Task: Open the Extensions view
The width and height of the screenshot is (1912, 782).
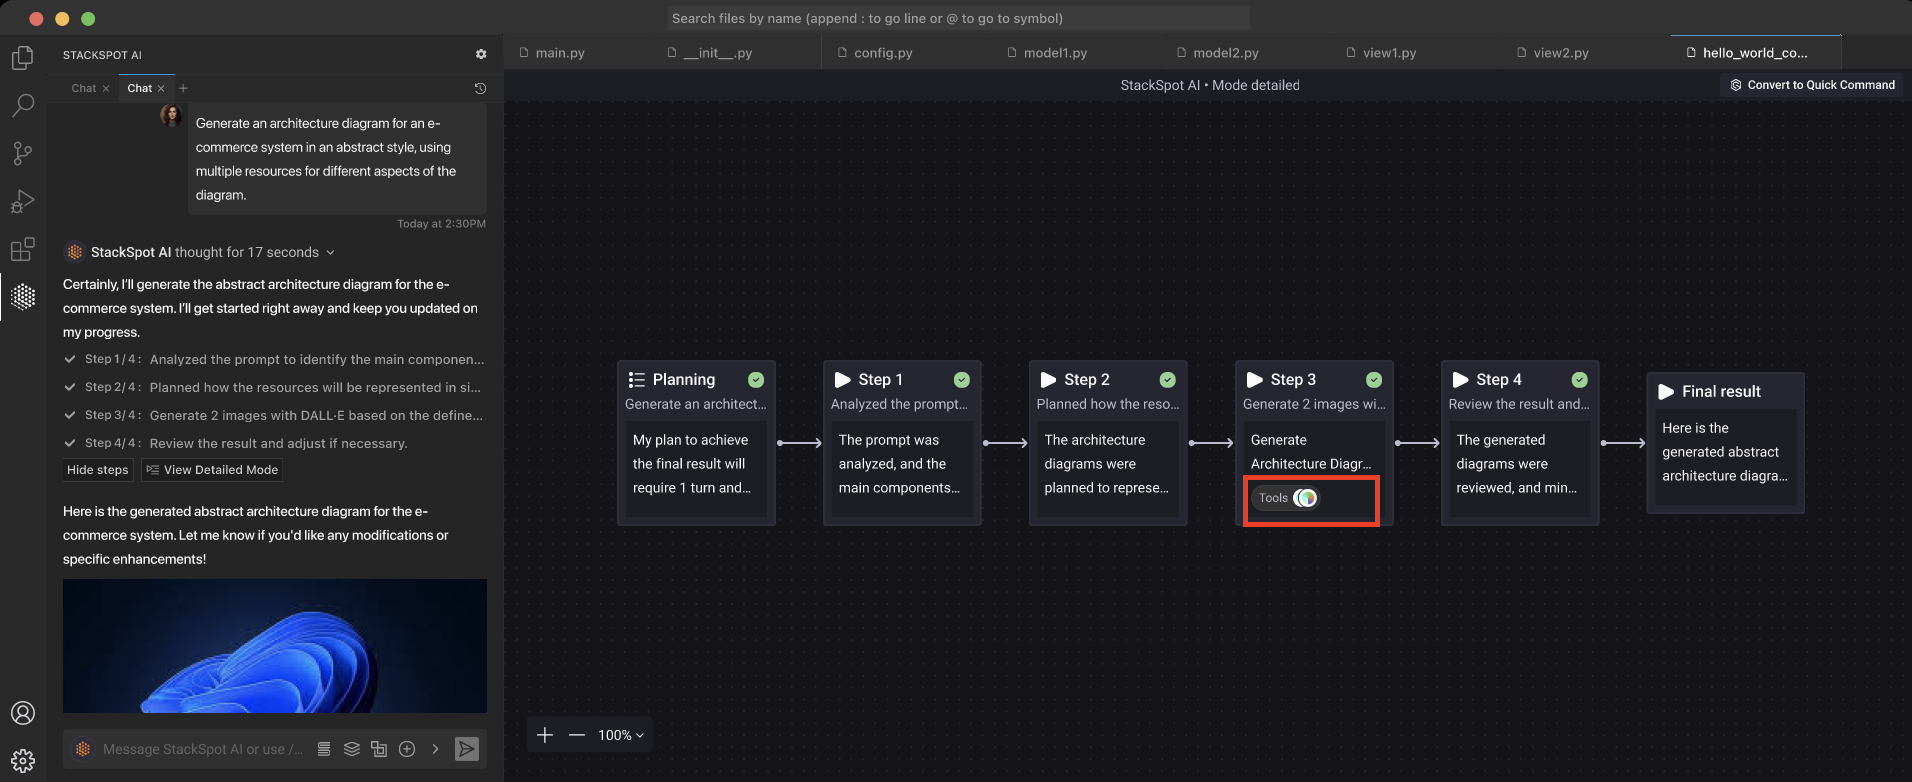Action: (x=23, y=249)
